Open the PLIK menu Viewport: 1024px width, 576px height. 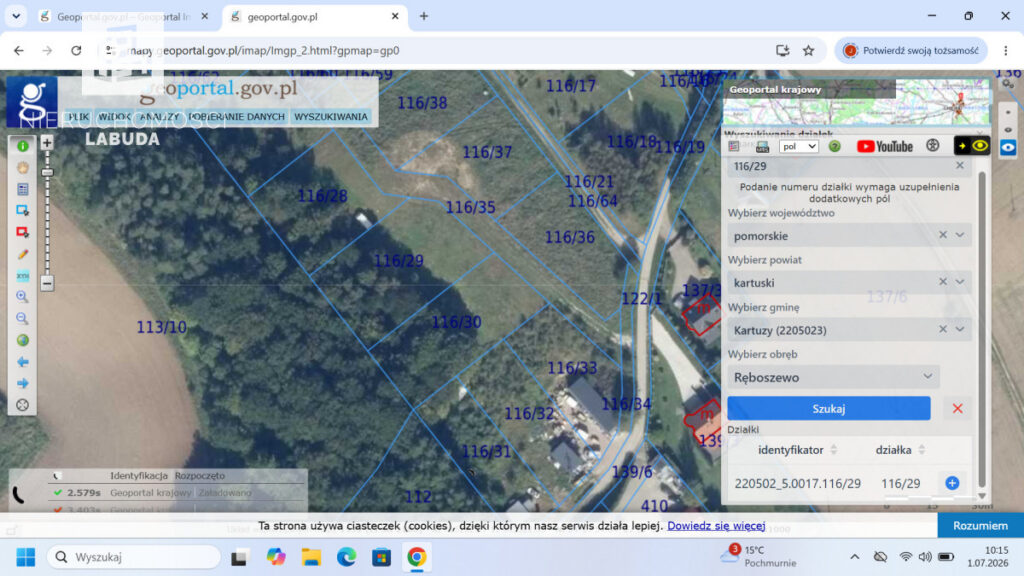coord(79,117)
